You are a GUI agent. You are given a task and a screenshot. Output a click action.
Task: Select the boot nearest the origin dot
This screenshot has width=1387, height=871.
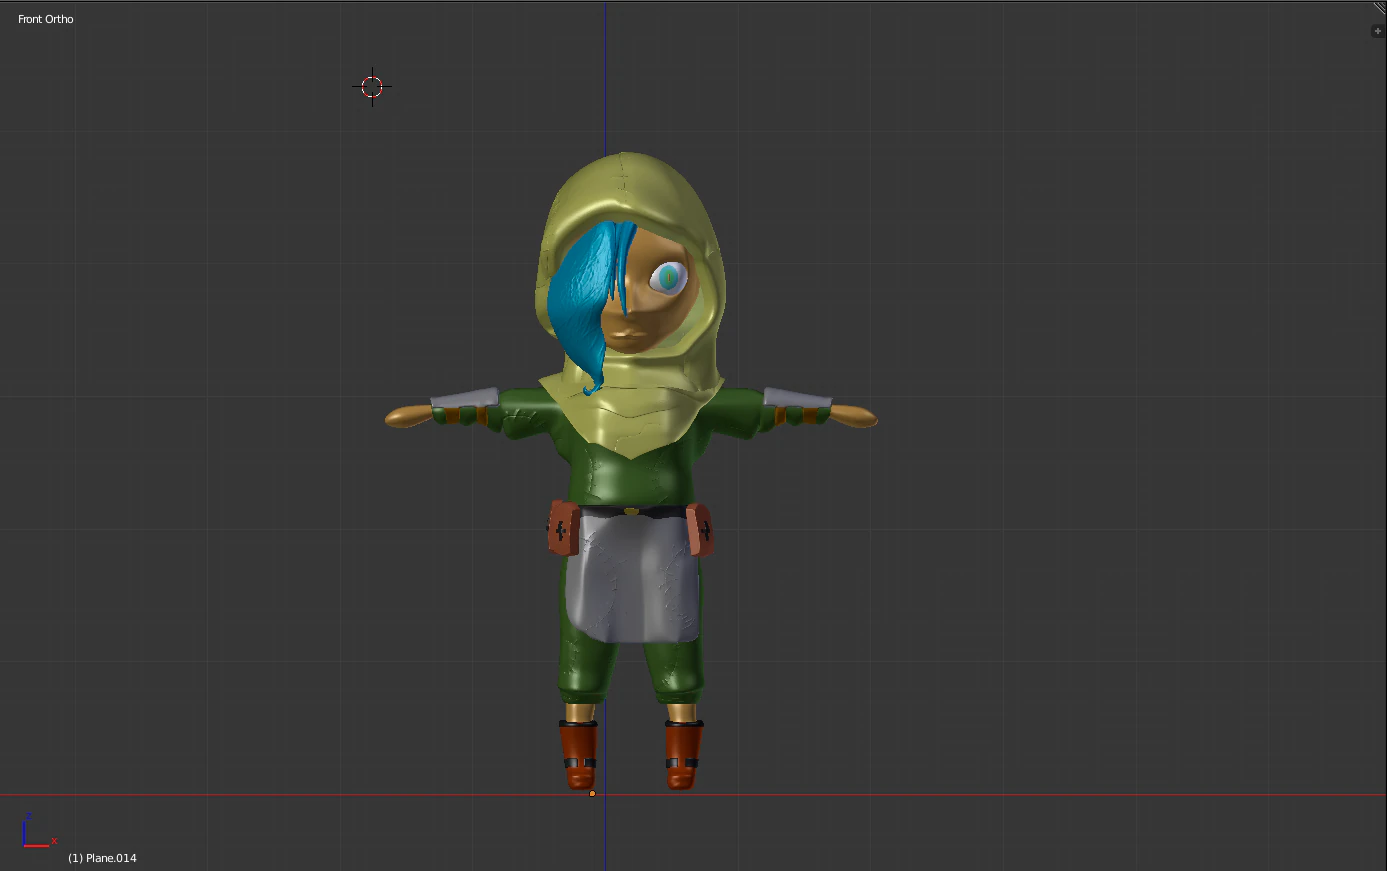click(x=578, y=755)
